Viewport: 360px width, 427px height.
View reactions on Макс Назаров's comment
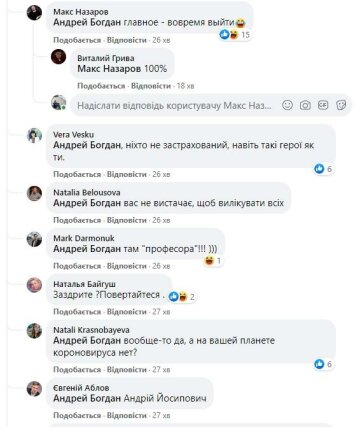coord(235,34)
